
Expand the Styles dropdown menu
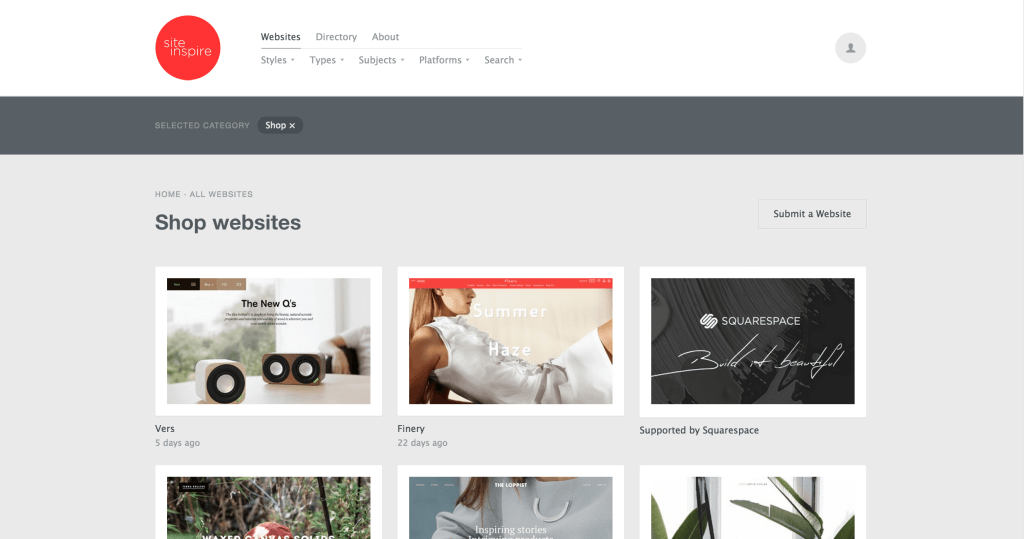pos(278,60)
